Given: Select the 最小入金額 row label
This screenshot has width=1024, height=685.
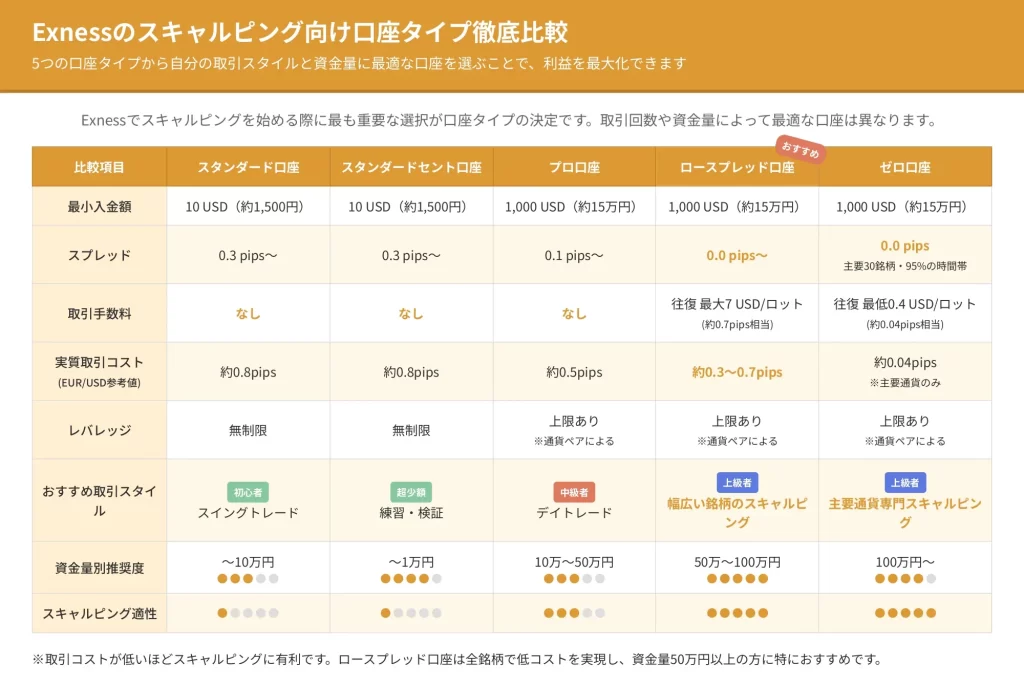Looking at the screenshot, I should click(x=99, y=207).
